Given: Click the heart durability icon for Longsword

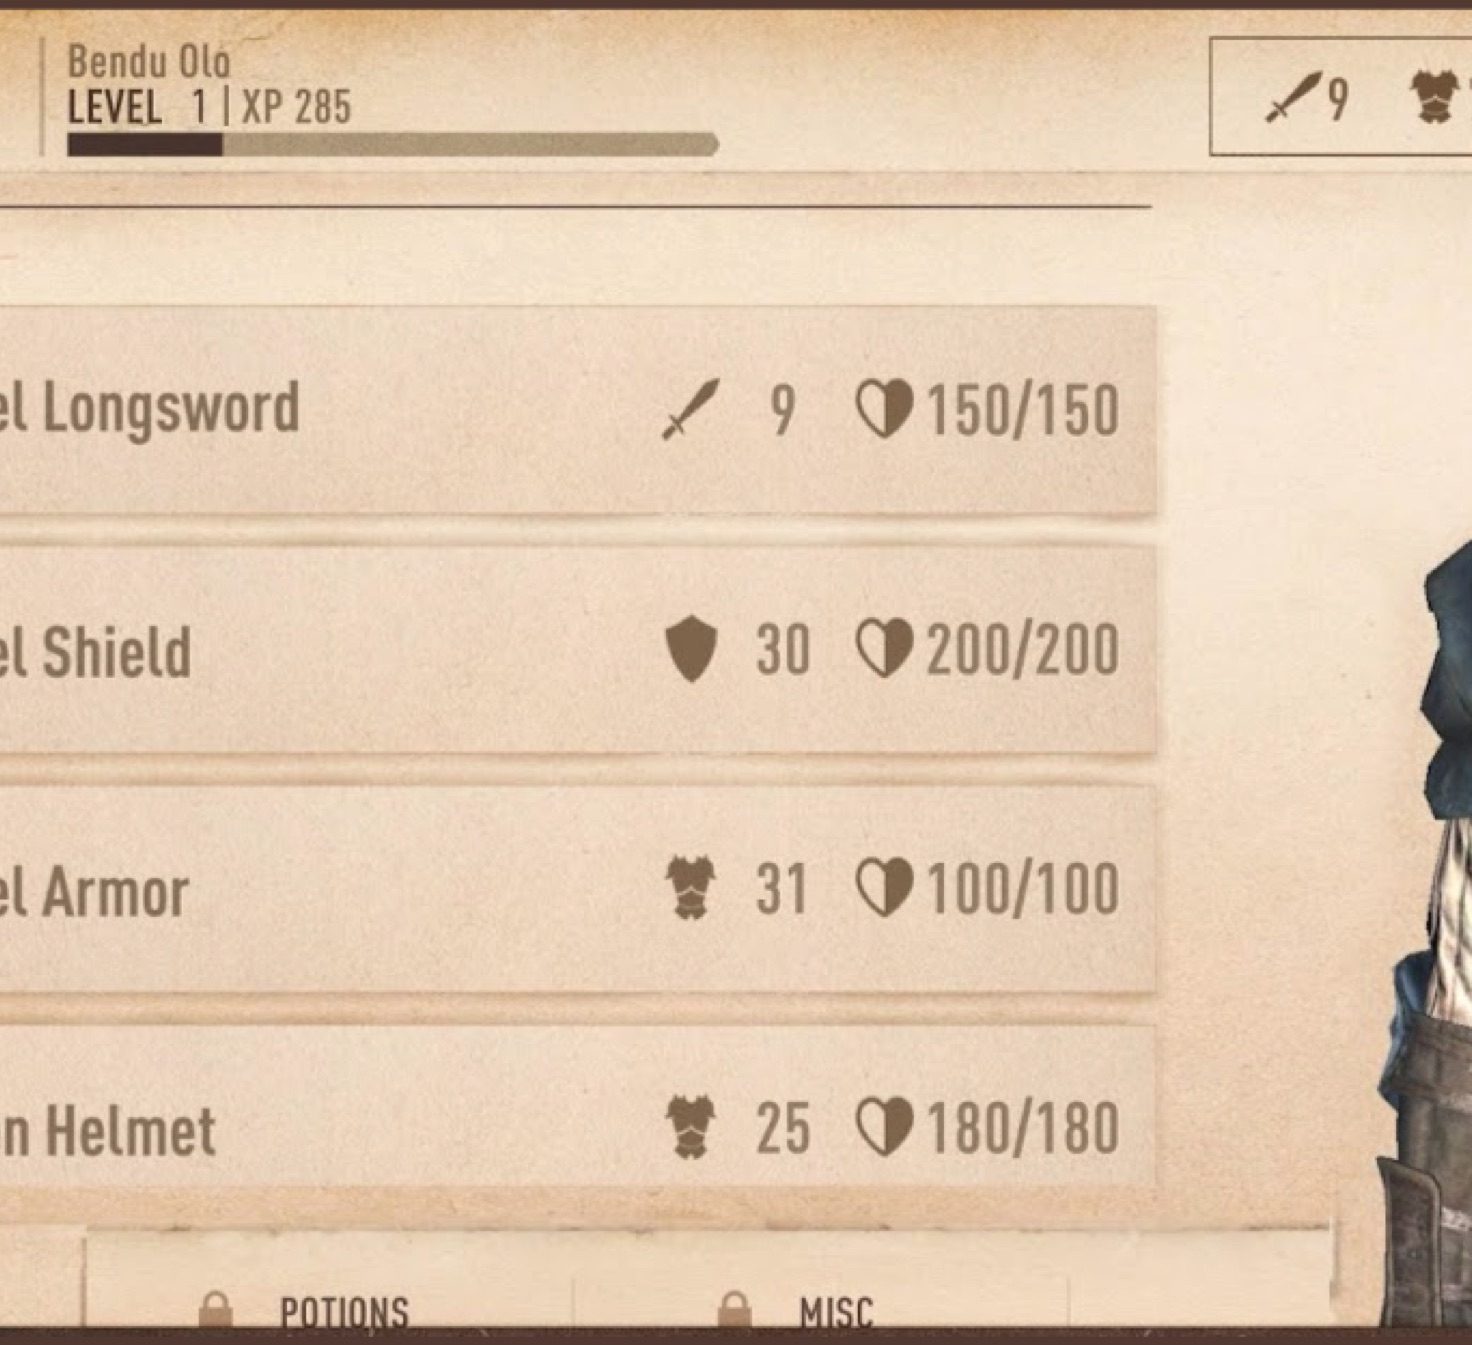Looking at the screenshot, I should click(885, 409).
